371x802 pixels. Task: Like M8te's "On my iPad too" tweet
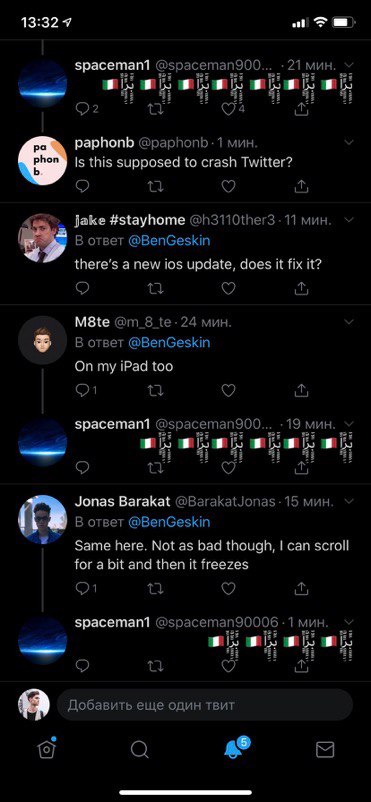click(x=228, y=390)
